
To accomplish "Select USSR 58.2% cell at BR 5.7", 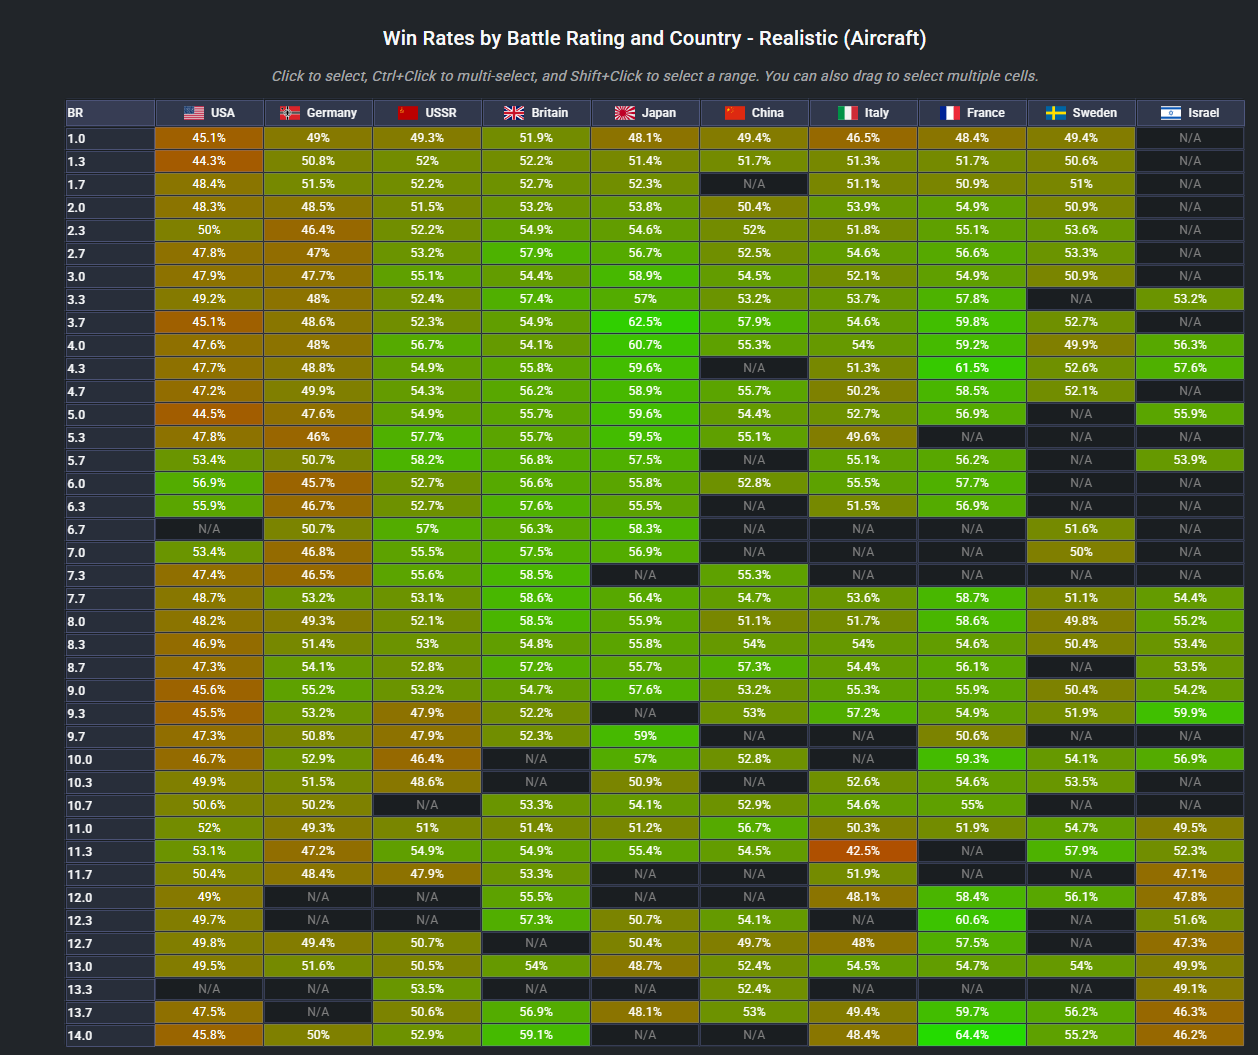I will (427, 460).
